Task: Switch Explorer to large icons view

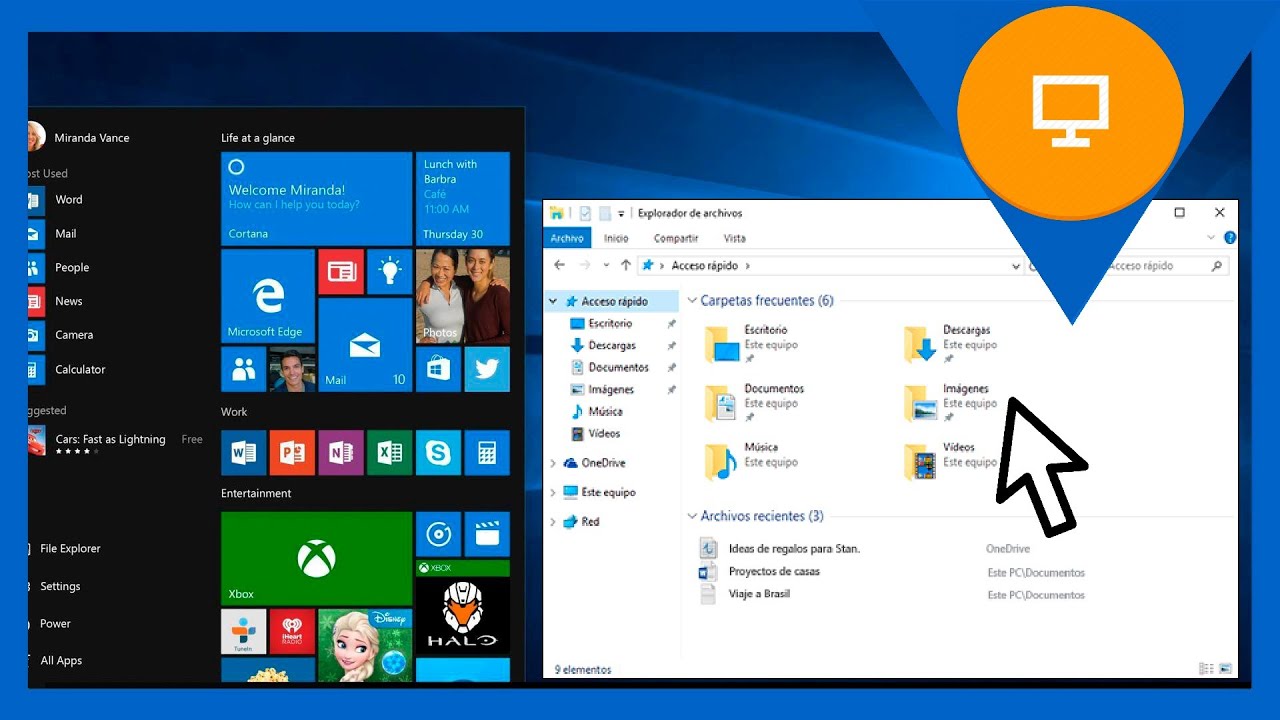Action: point(1225,669)
